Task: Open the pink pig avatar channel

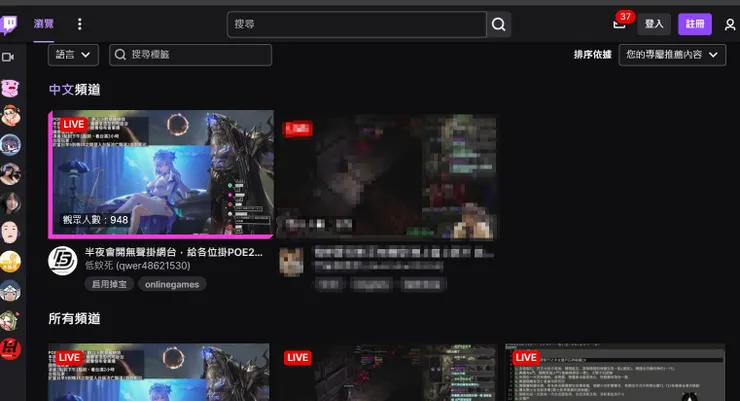Action: point(10,88)
